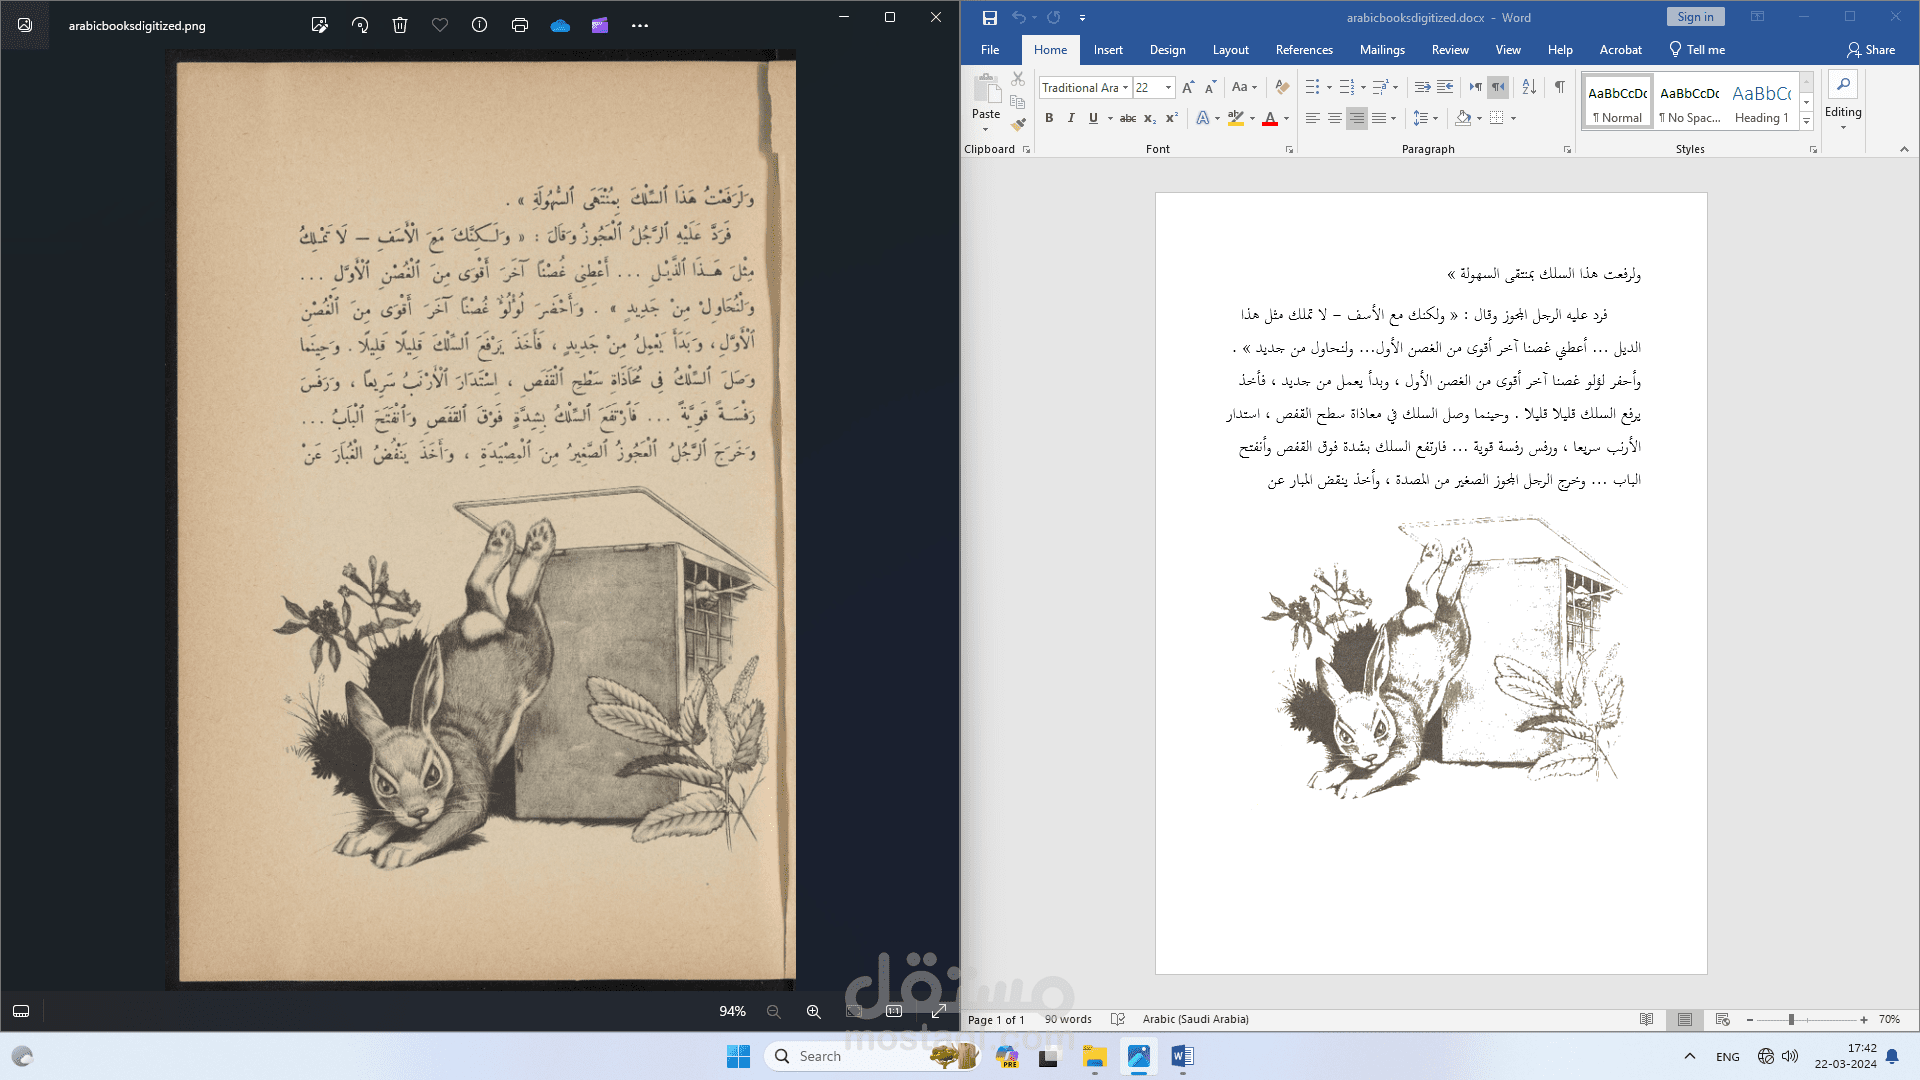Increase font size with Grow Font
This screenshot has width=1920, height=1080.
coord(1188,88)
